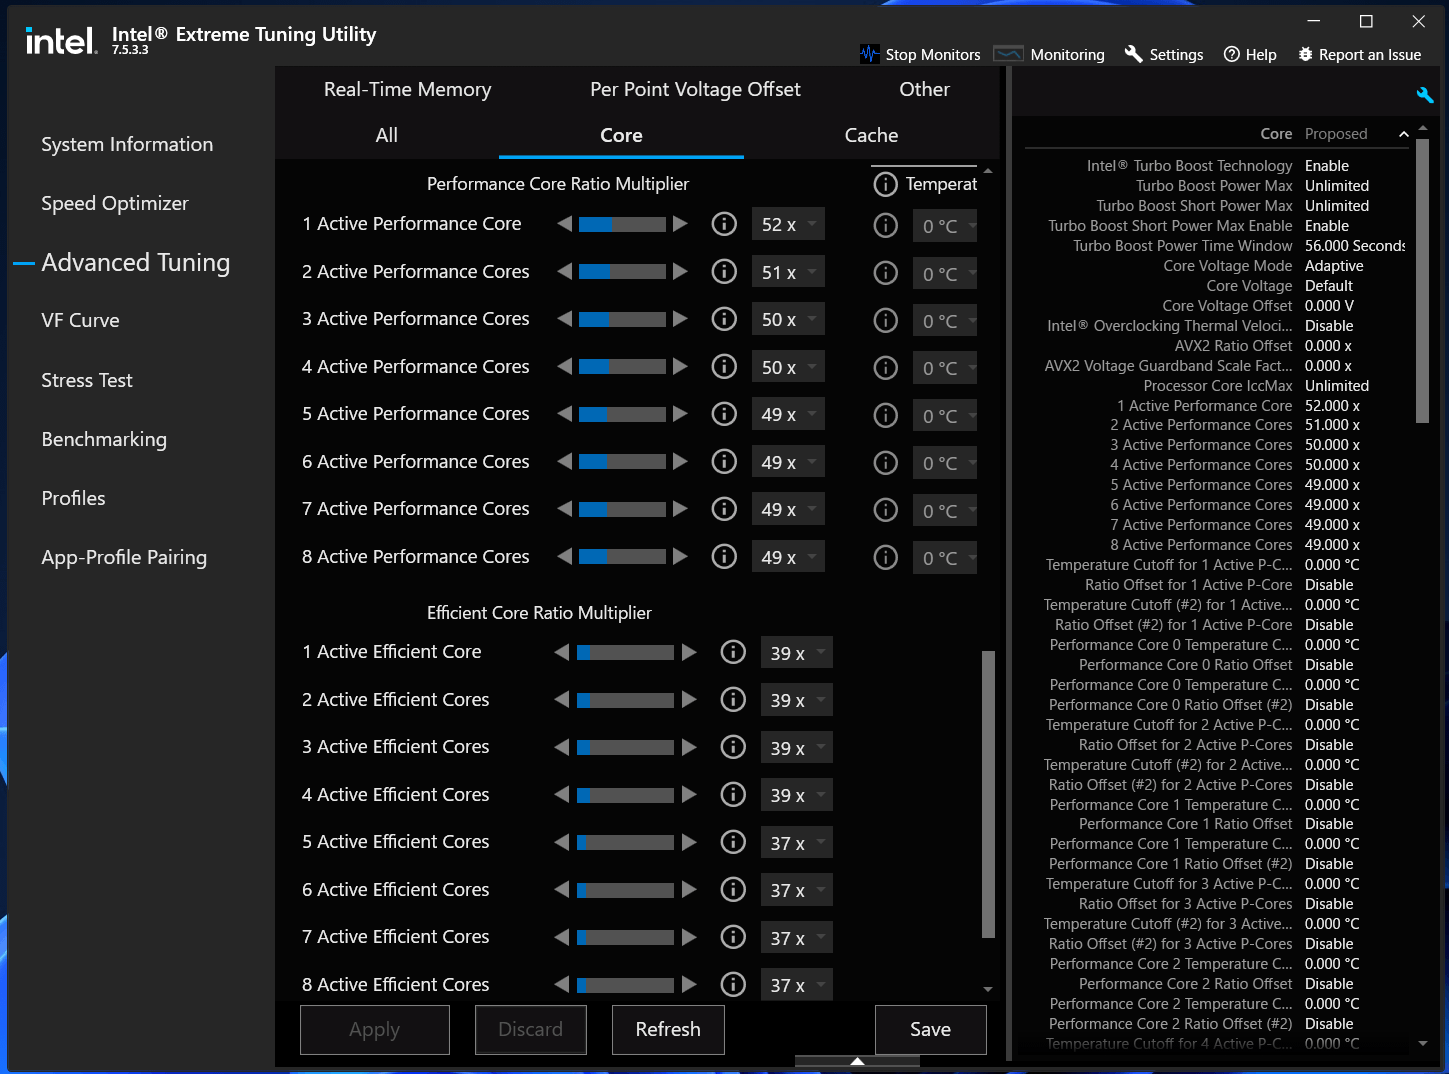Image resolution: width=1449 pixels, height=1074 pixels.
Task: Open Speed Optimizer section
Action: 115,203
